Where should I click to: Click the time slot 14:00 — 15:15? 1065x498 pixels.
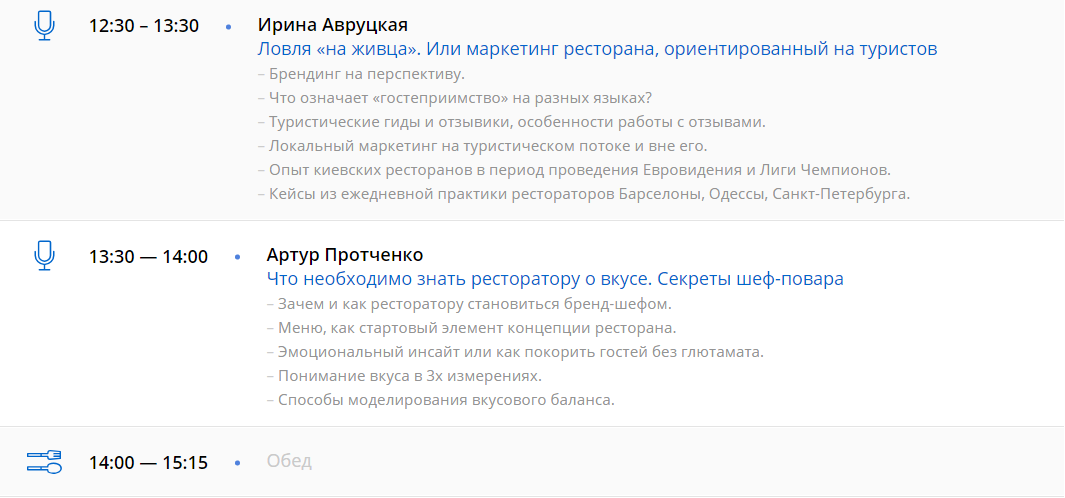point(148,463)
